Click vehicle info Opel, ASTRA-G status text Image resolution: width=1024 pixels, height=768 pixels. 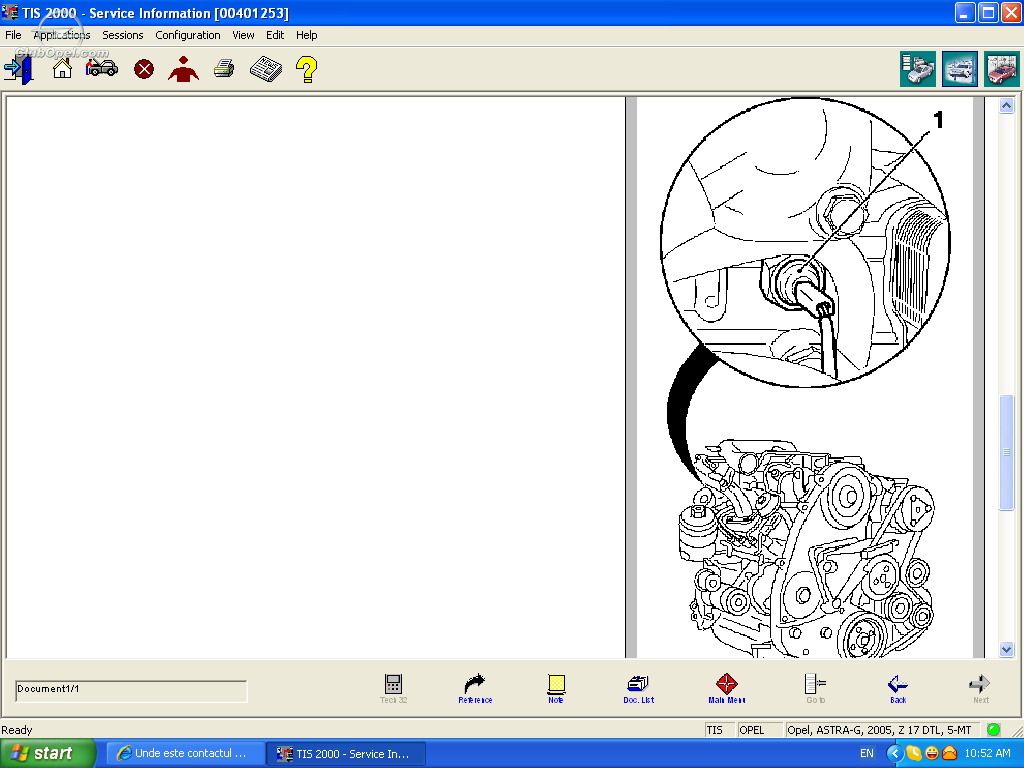[x=884, y=729]
